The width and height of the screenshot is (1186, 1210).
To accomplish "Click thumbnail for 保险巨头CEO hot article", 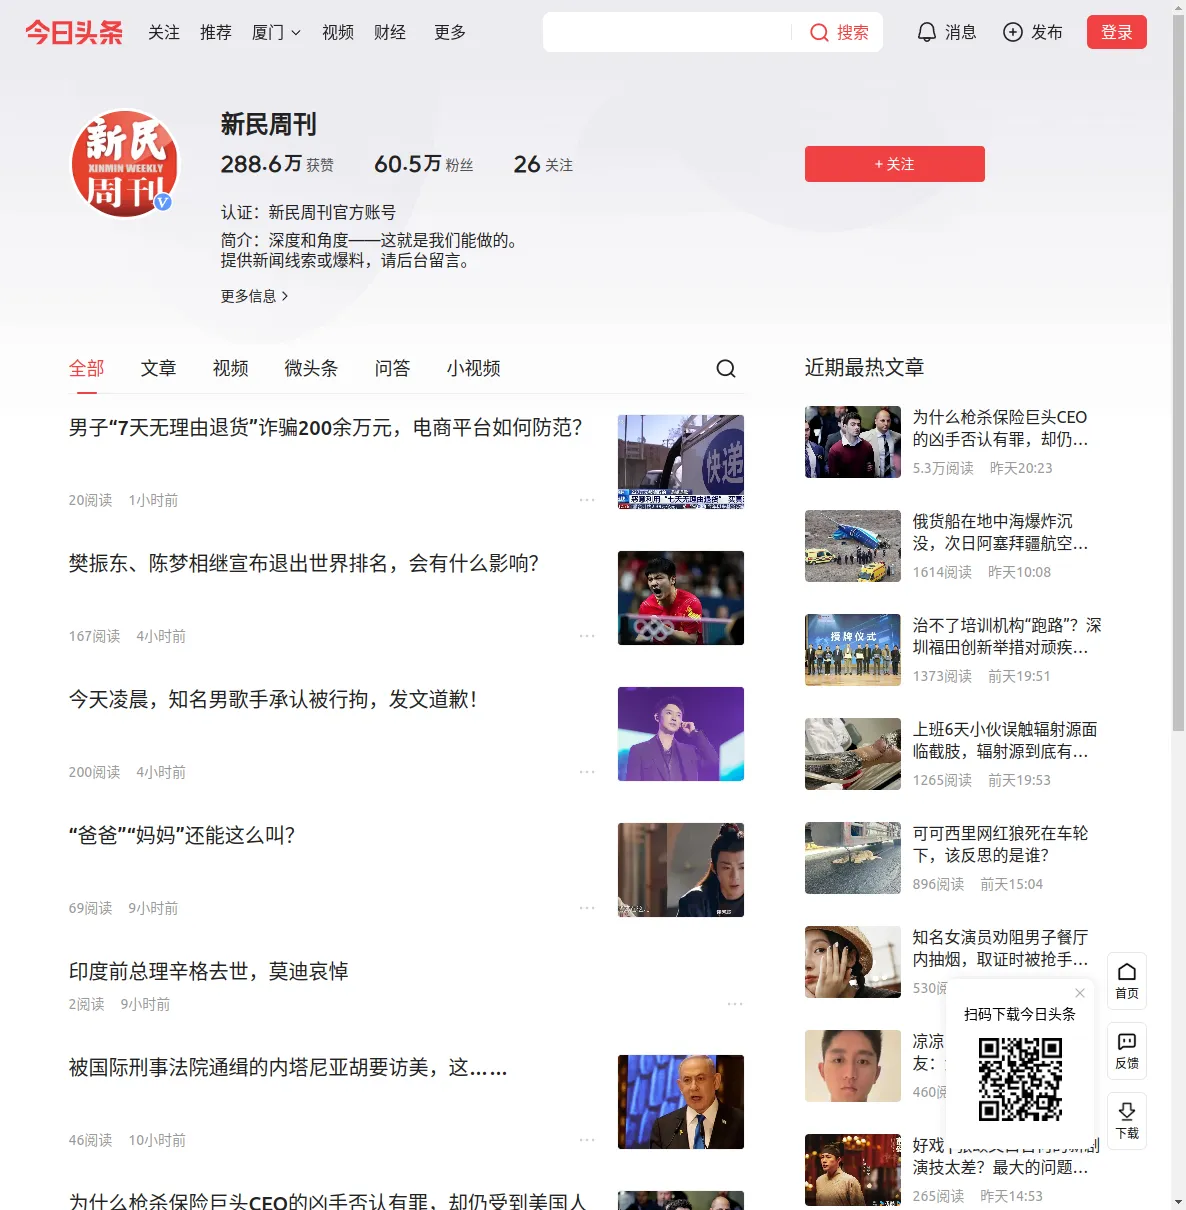I will 853,442.
